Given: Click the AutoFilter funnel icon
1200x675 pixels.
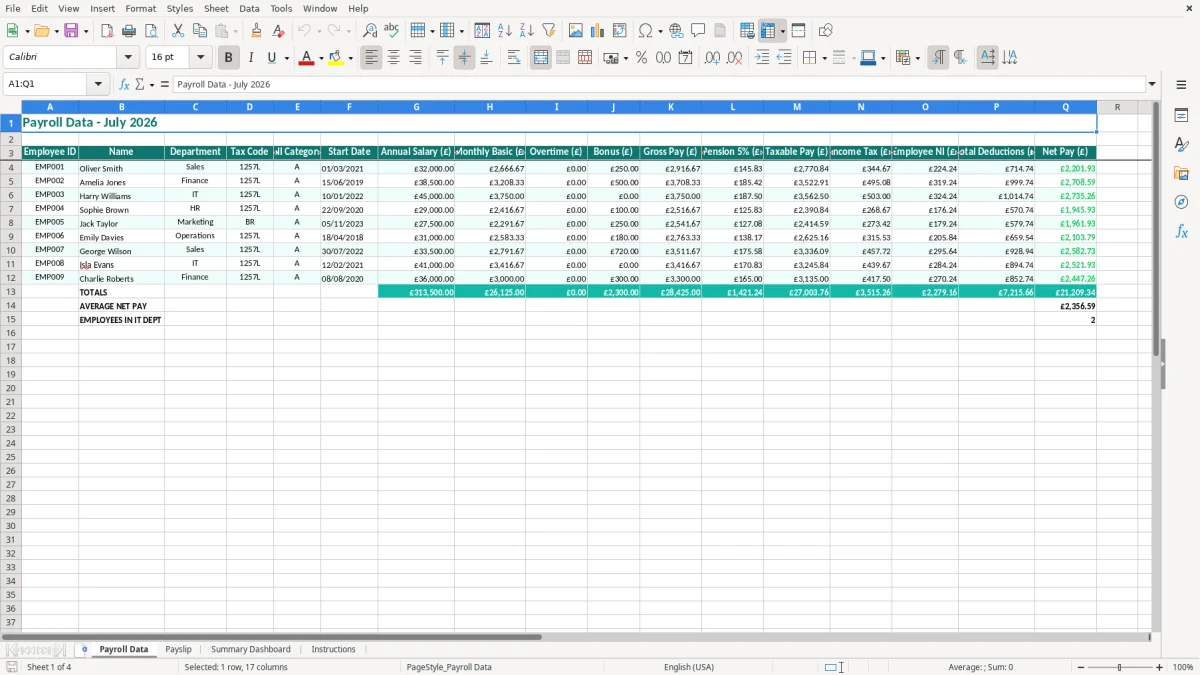Looking at the screenshot, I should [x=549, y=31].
